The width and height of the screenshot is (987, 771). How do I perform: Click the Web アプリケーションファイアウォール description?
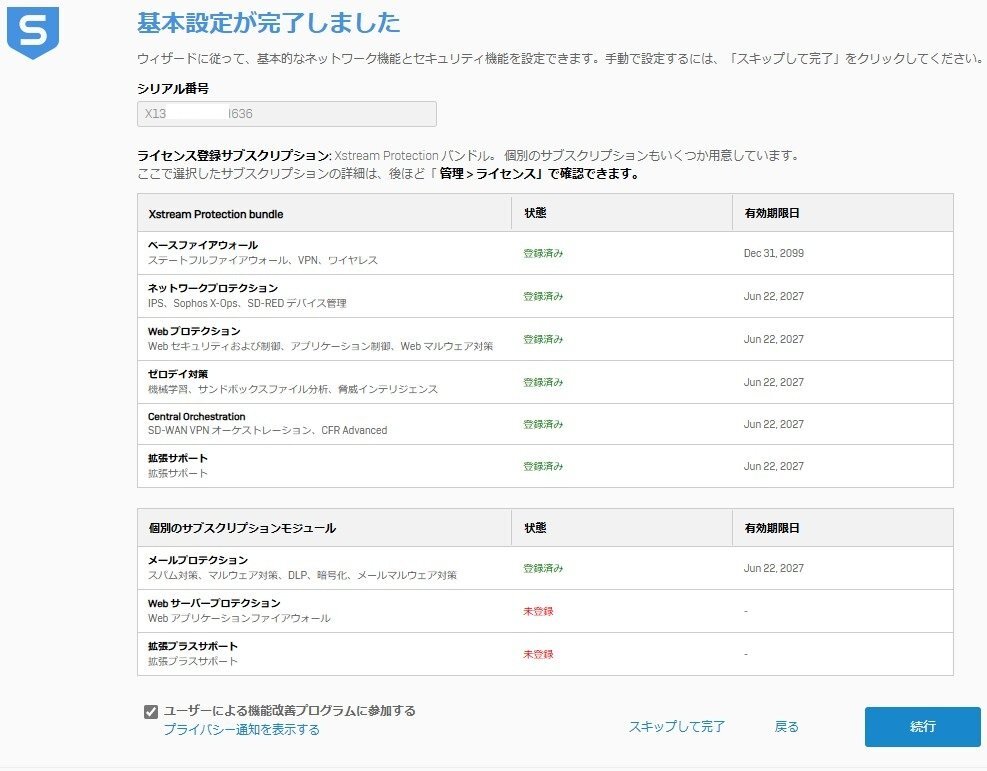[x=239, y=618]
